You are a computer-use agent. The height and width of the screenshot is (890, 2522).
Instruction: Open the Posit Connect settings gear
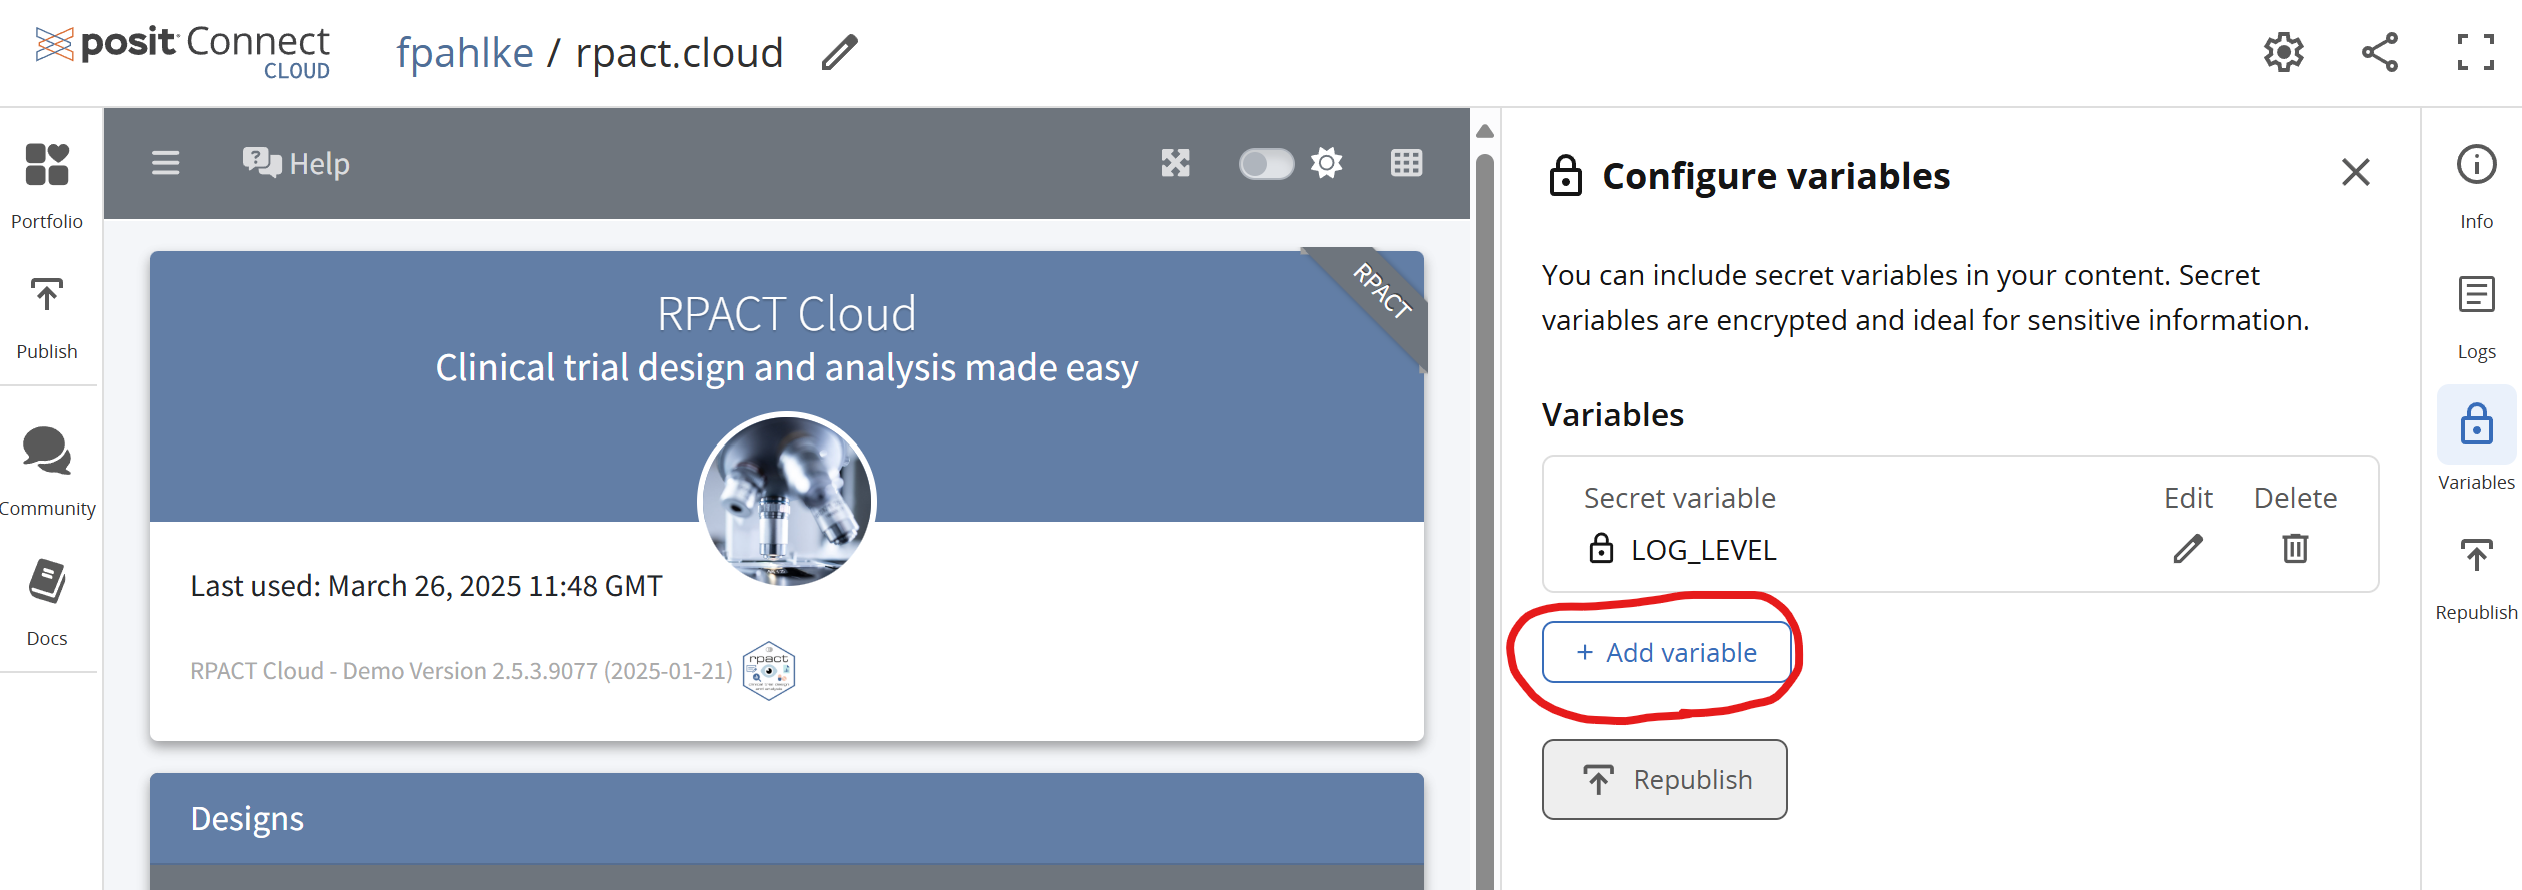pyautogui.click(x=2283, y=52)
